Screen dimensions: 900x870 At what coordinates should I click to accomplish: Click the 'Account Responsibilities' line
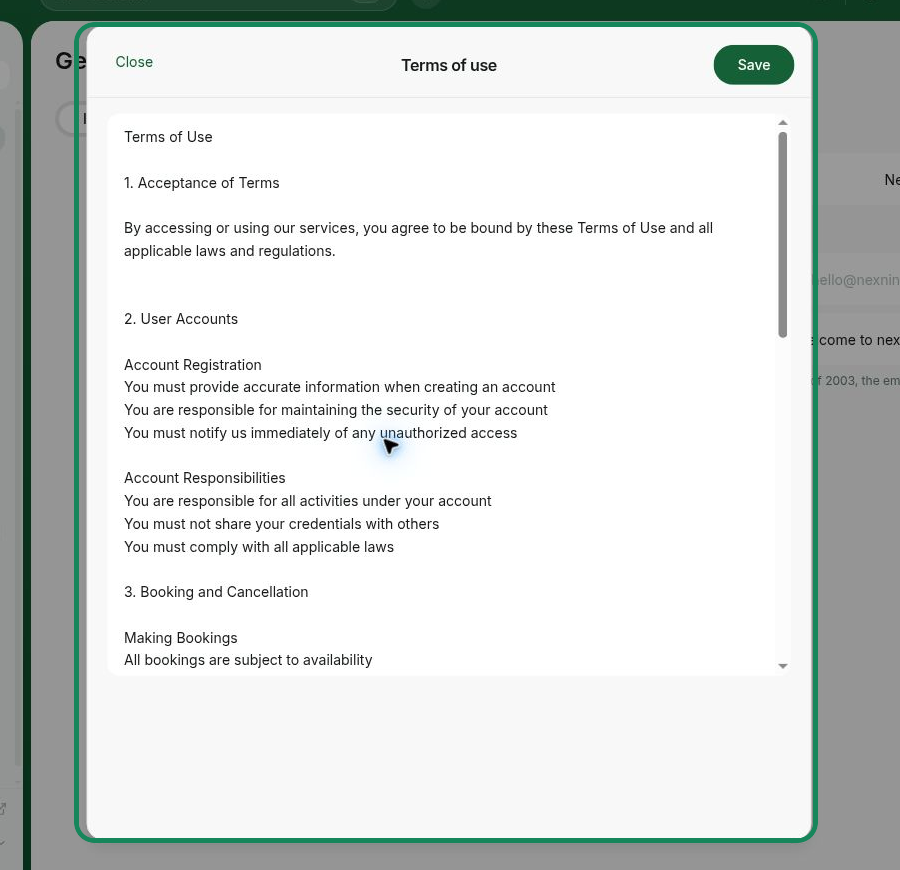(204, 478)
